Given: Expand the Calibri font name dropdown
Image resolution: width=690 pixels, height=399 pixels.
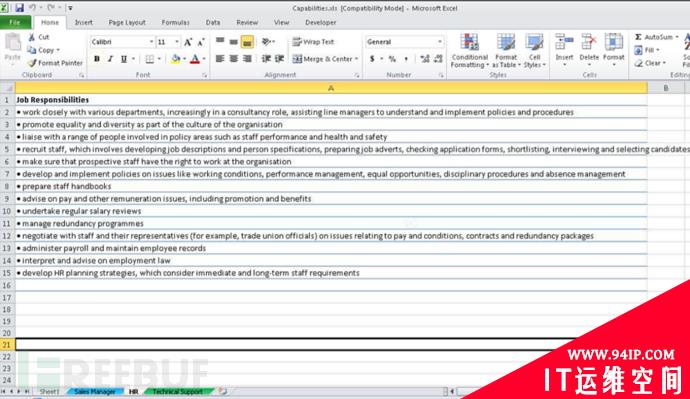Looking at the screenshot, I should 151,42.
